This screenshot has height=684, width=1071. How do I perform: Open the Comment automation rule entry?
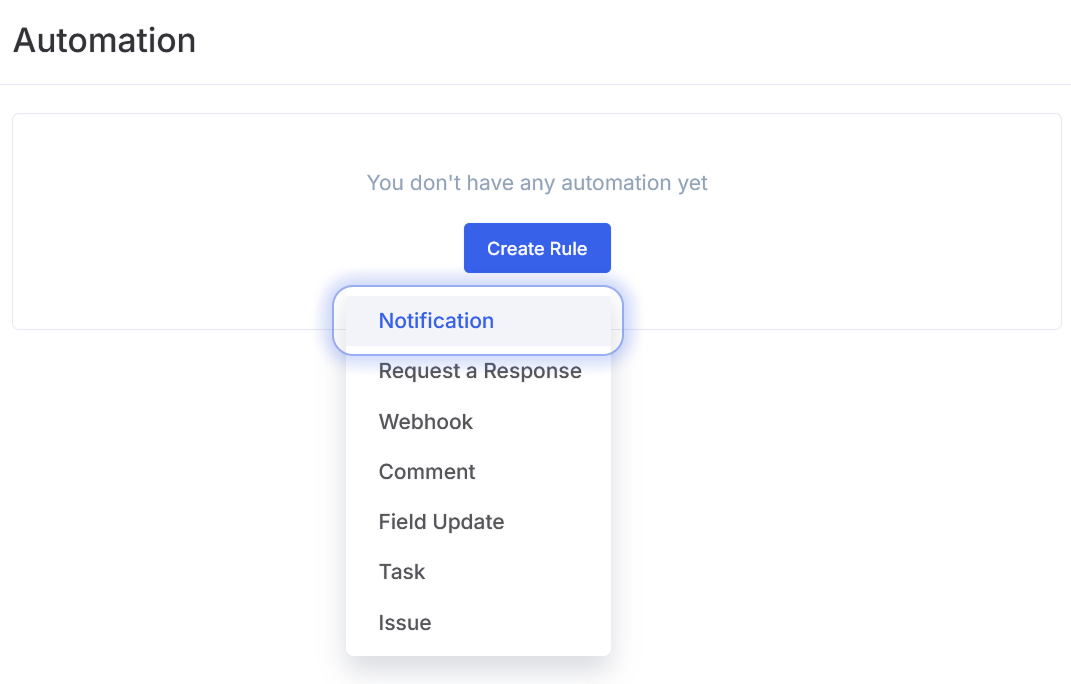coord(427,472)
